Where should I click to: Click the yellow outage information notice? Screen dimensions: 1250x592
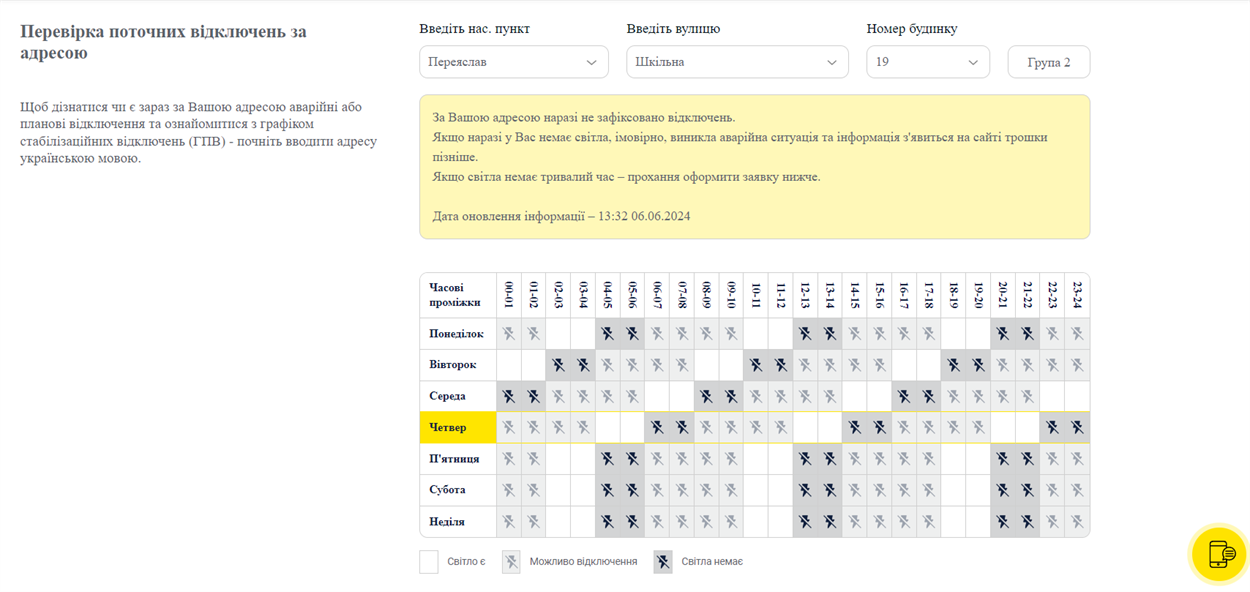755,167
